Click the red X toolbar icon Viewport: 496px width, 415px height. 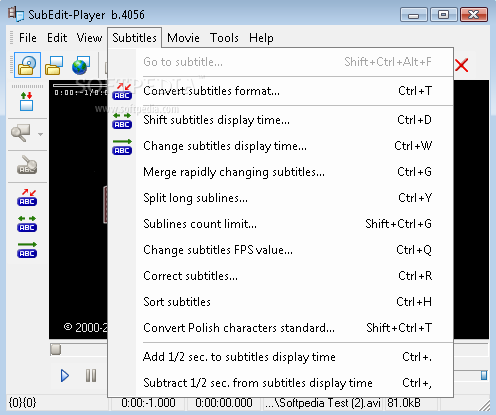click(x=462, y=65)
